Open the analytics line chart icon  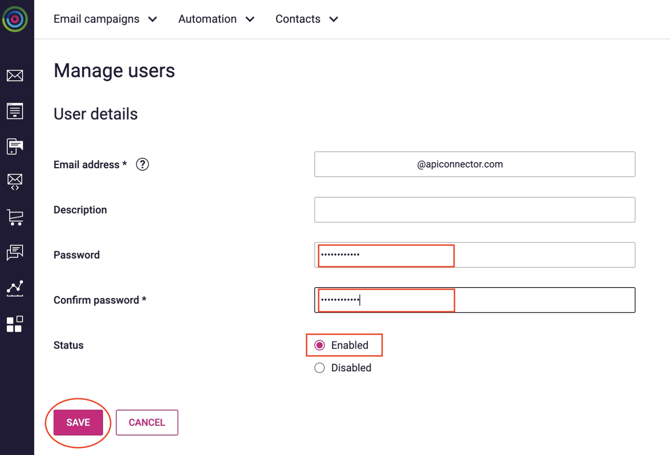pyautogui.click(x=15, y=288)
